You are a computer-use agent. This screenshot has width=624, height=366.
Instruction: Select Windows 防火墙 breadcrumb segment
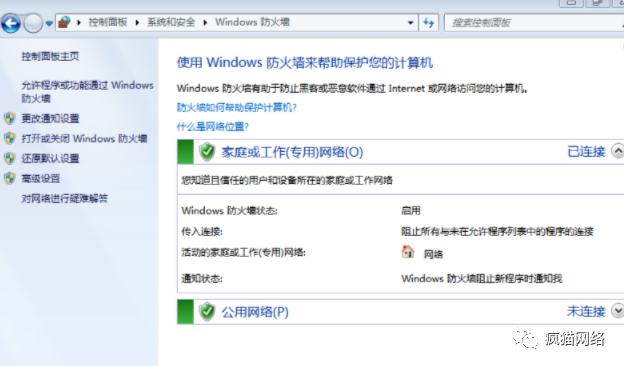tap(252, 22)
